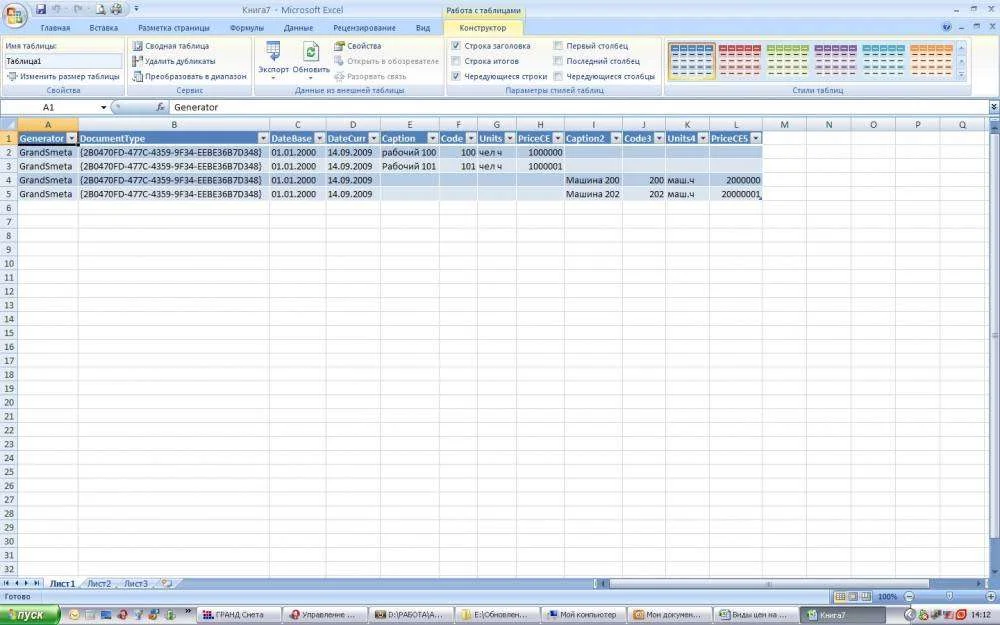Screen dimensions: 1000x625
Task: Open the DateBase column filter dropdown
Action: [x=320, y=138]
